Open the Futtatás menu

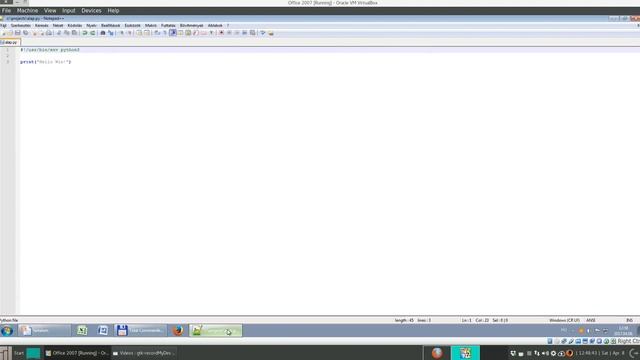point(168,25)
